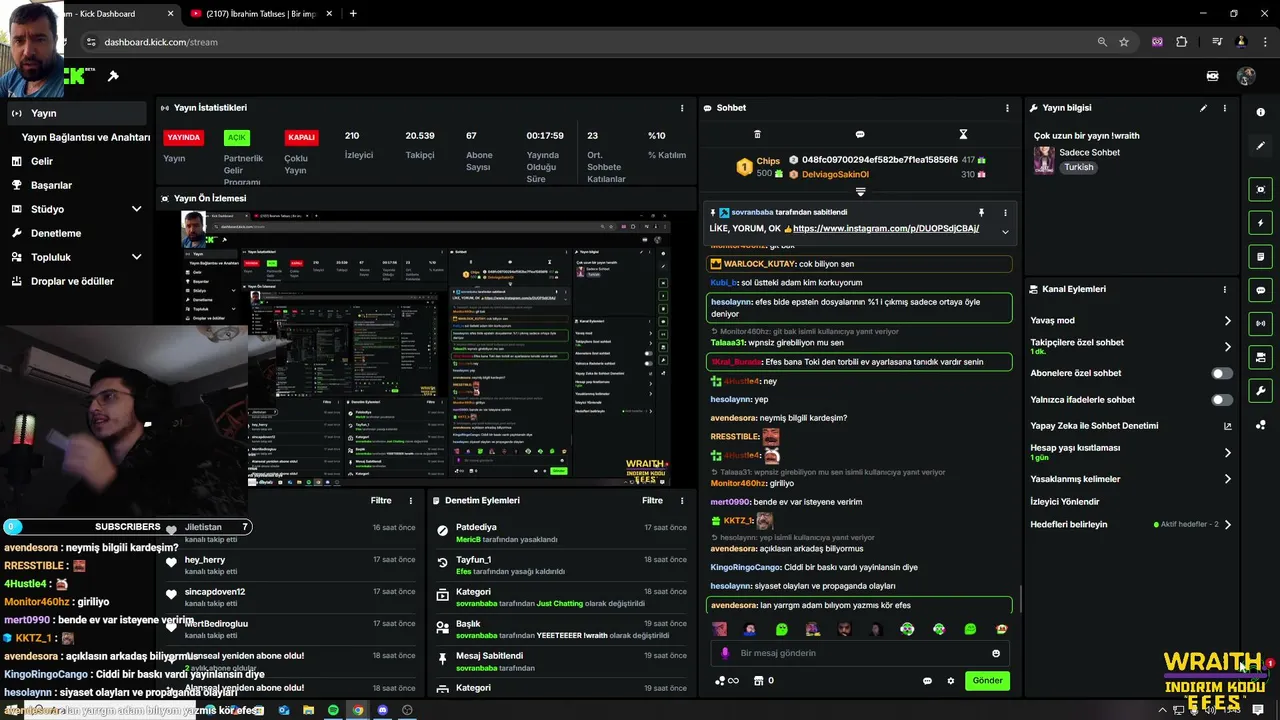Open the hourglass timeout icon in chat
Image resolution: width=1280 pixels, height=720 pixels.
[x=963, y=134]
